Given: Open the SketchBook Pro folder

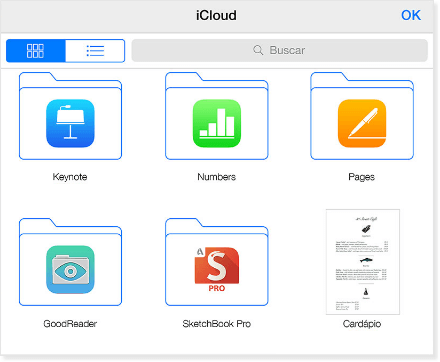Looking at the screenshot, I should click(217, 262).
